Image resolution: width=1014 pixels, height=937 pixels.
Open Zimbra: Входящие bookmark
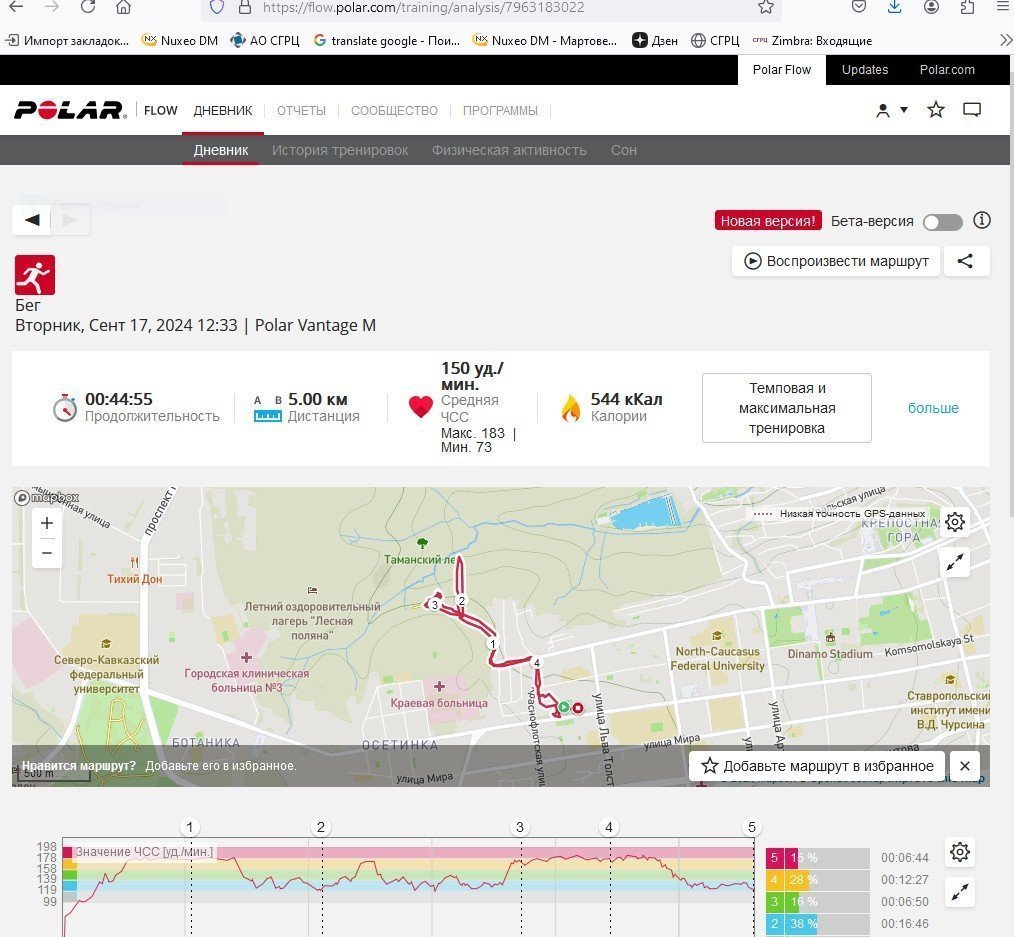coord(812,40)
